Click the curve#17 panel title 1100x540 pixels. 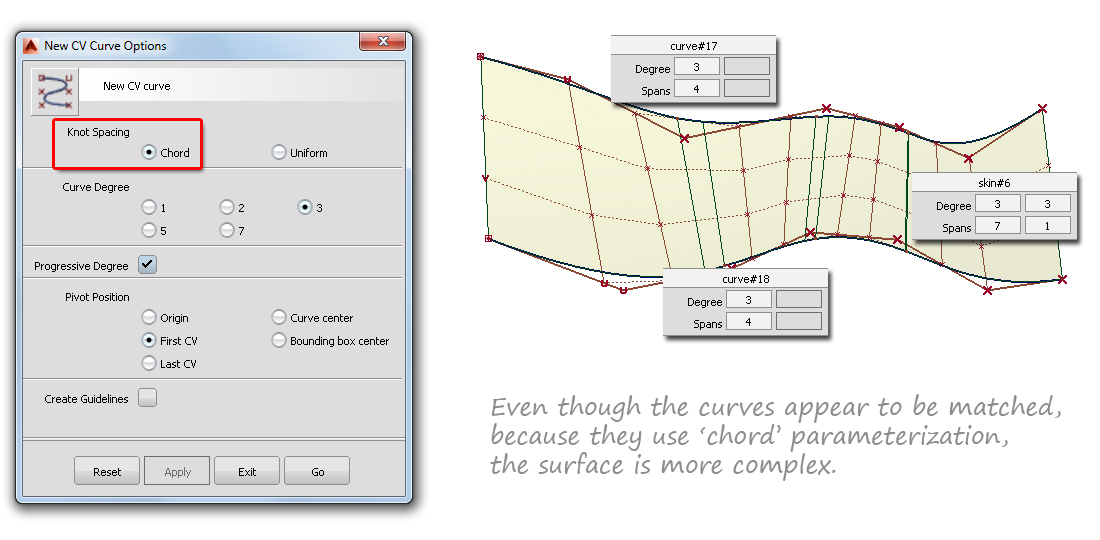[x=693, y=46]
